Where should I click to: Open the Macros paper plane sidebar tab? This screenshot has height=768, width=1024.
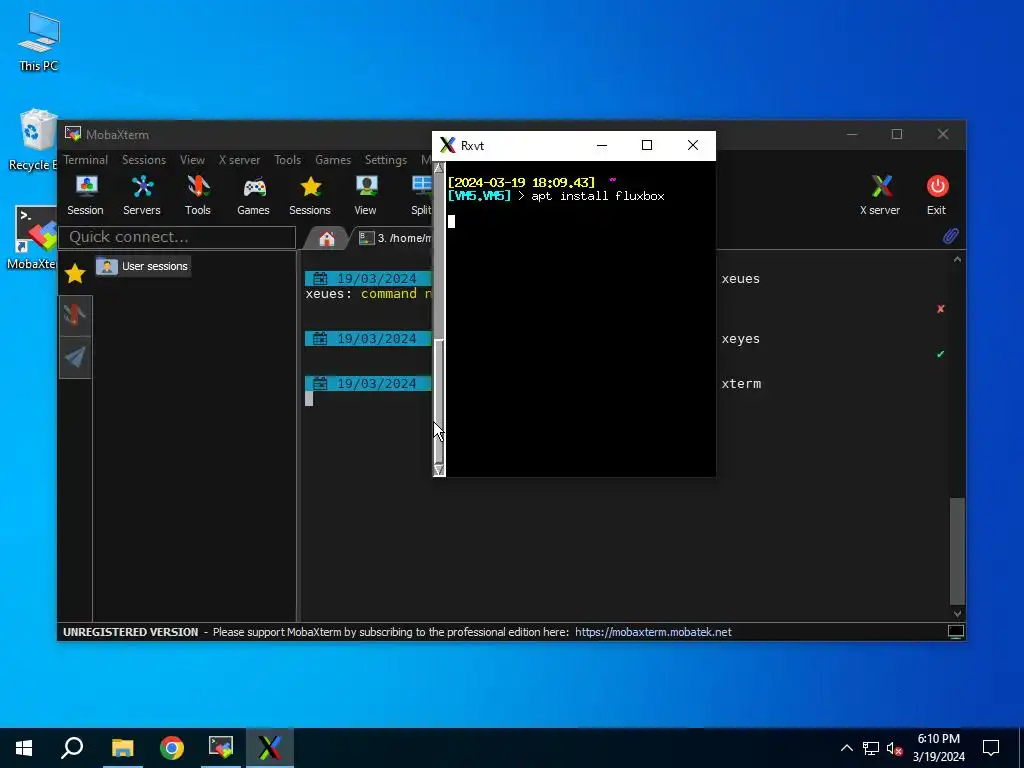(75, 357)
